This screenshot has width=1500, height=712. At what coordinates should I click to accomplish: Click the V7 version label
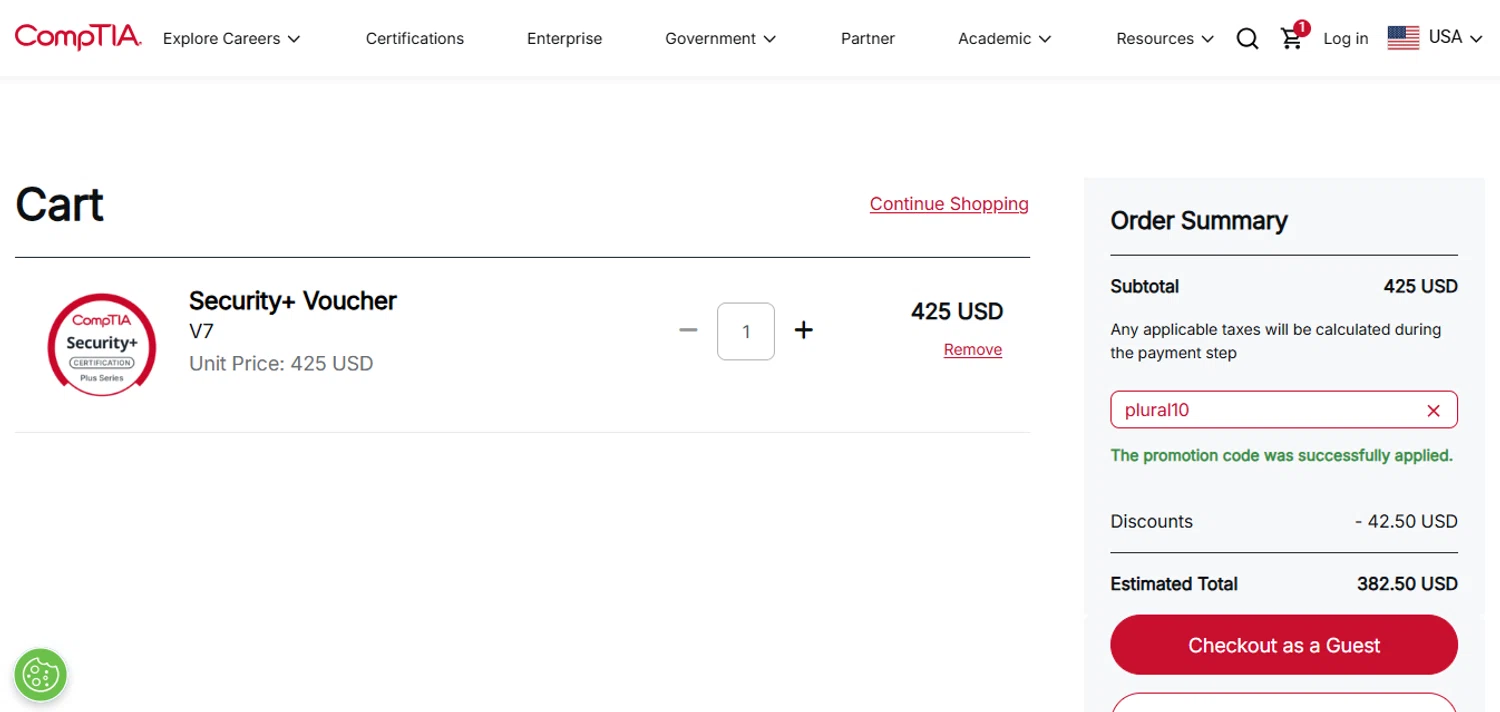[201, 332]
